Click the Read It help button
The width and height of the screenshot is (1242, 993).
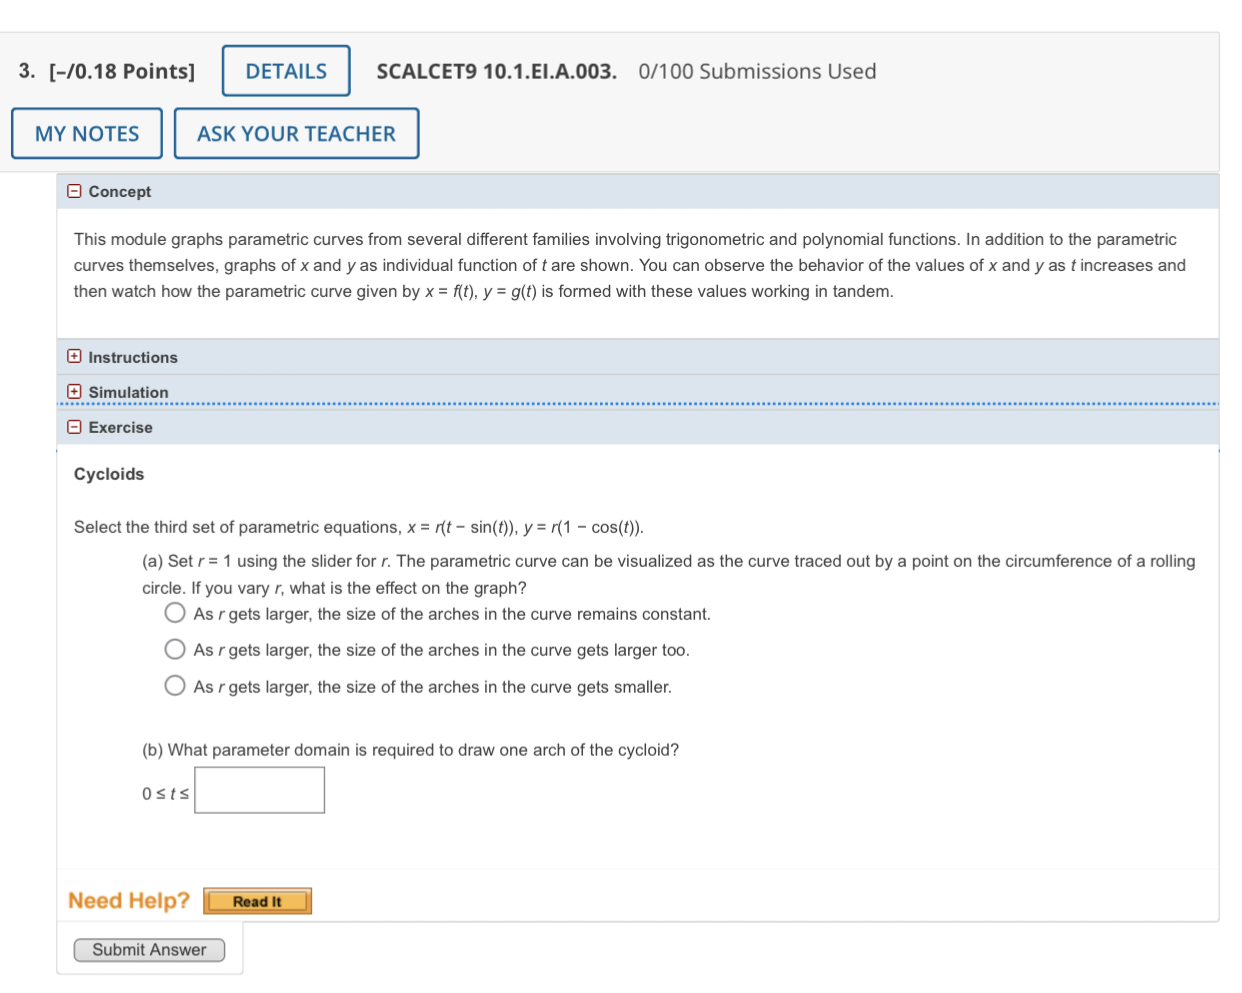257,900
